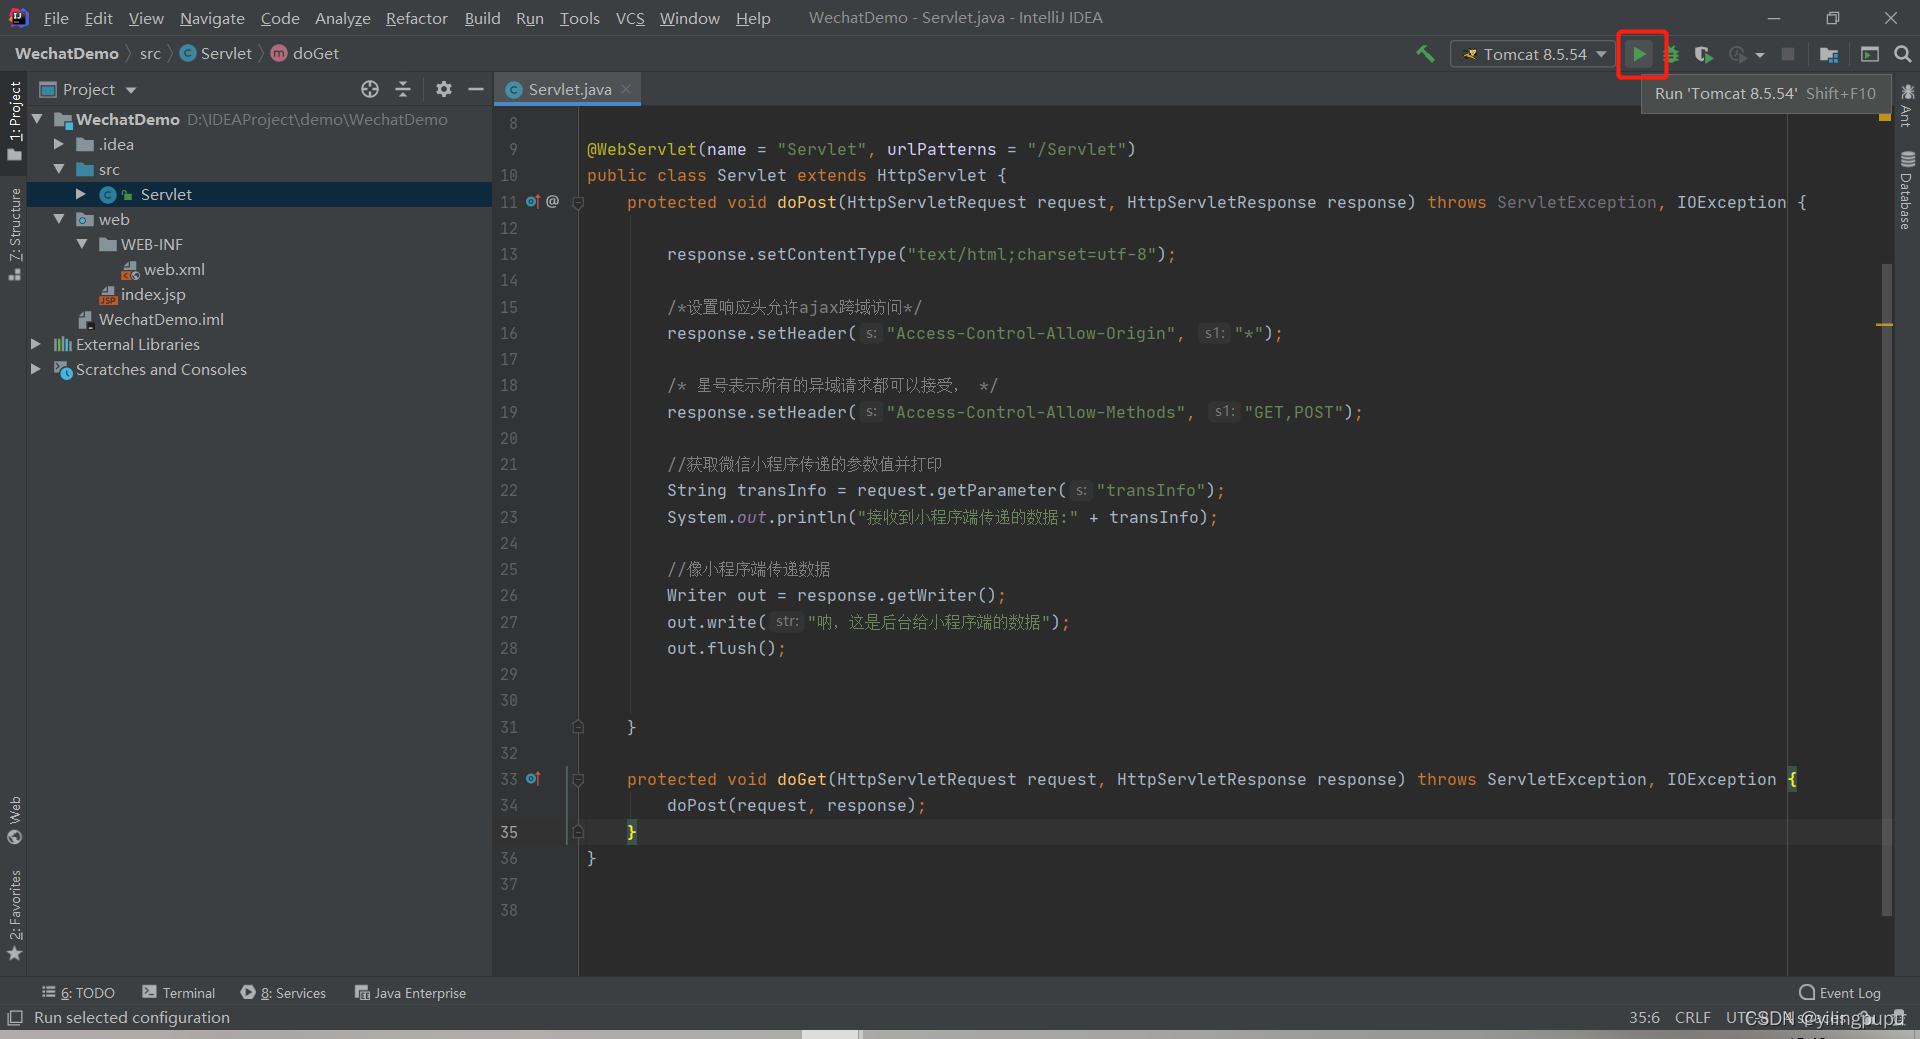Open the Services tool window
Viewport: 1920px width, 1039px height.
point(283,993)
